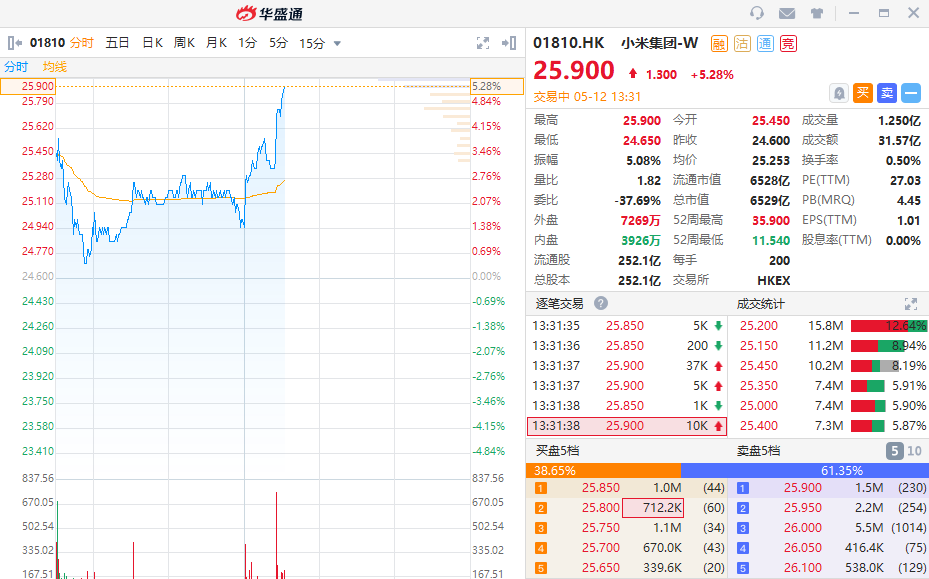
Task: Open help for 逐笔交易
Action: [601, 303]
